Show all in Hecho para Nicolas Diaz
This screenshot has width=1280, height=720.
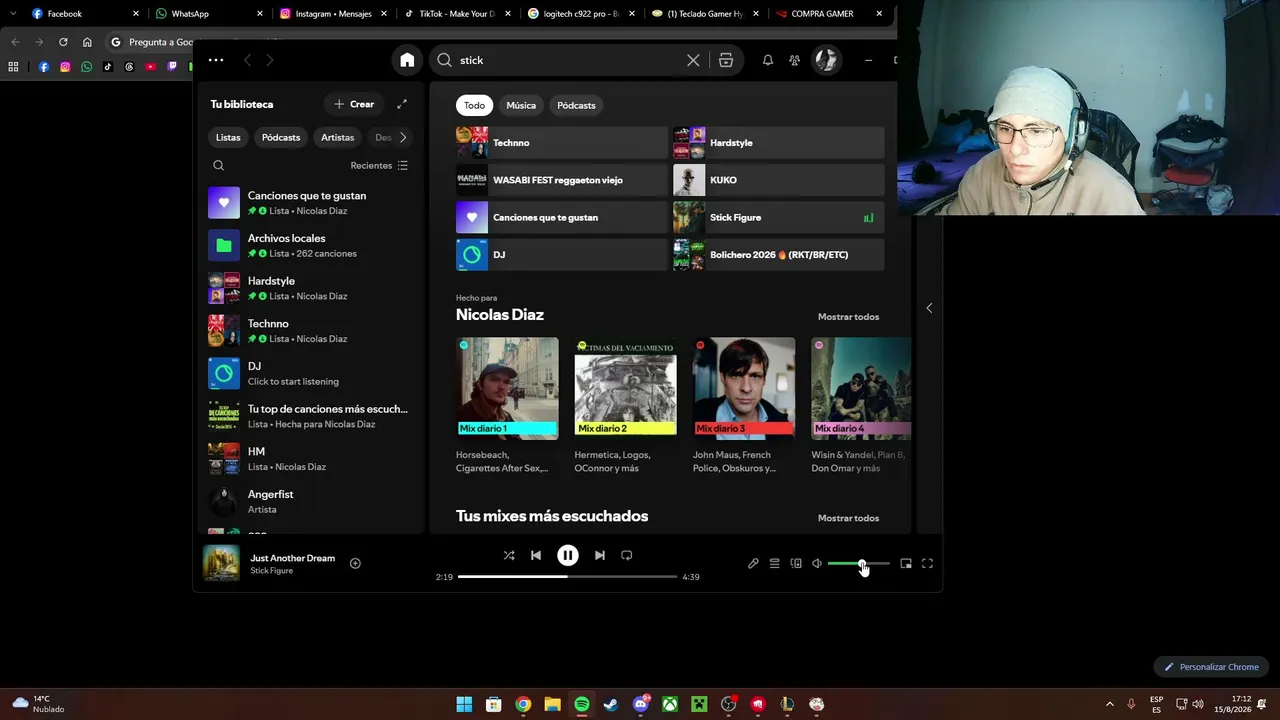click(x=848, y=317)
